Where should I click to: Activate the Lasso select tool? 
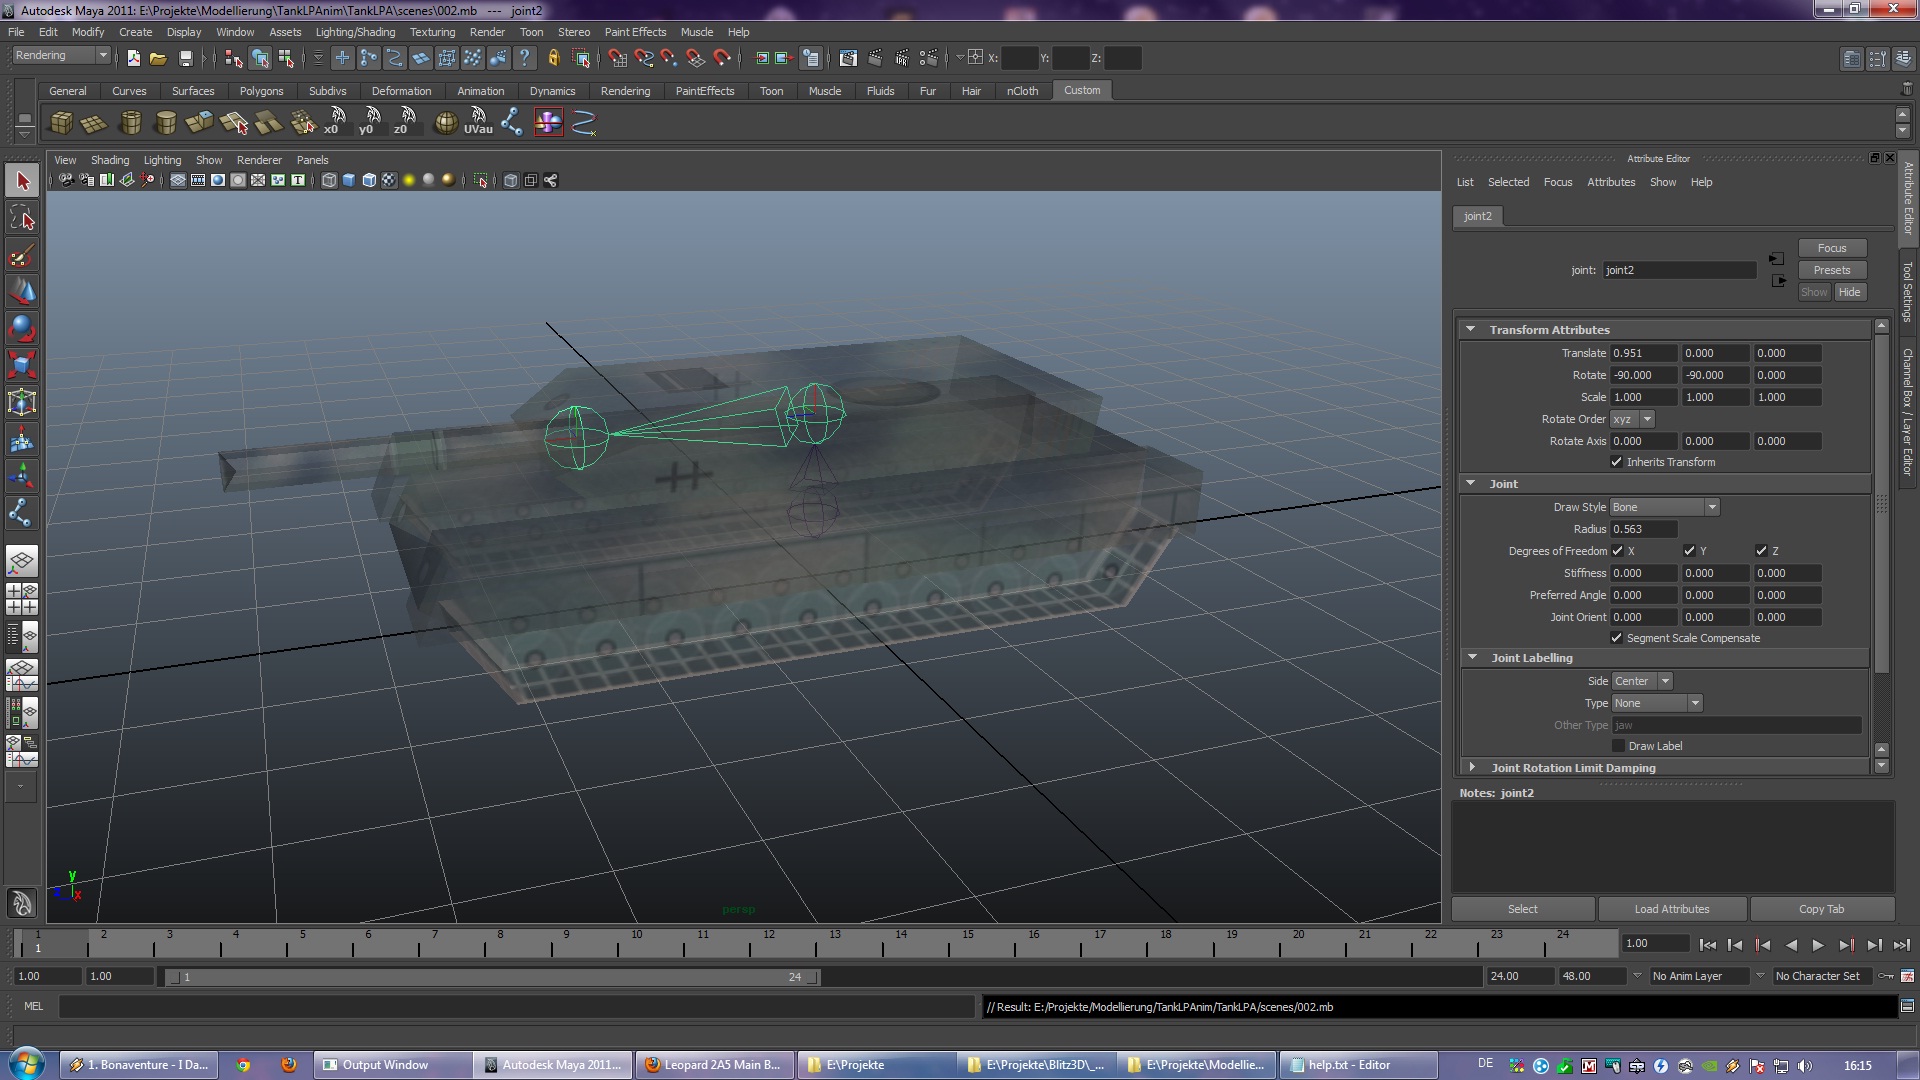(x=22, y=218)
